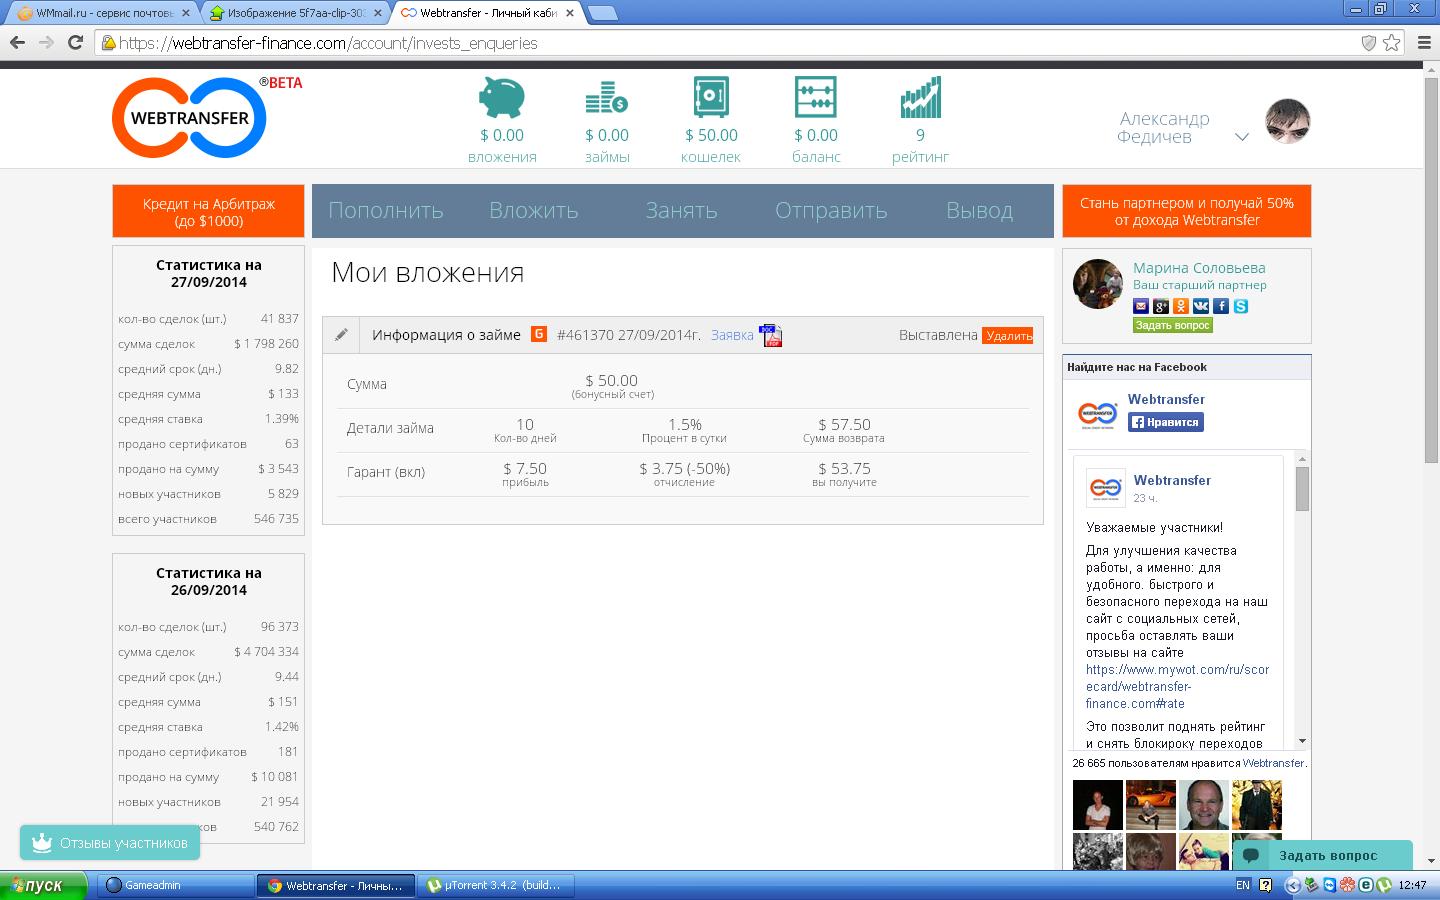Viewport: 1440px width, 900px height.
Task: Reload the page
Action: [x=75, y=42]
